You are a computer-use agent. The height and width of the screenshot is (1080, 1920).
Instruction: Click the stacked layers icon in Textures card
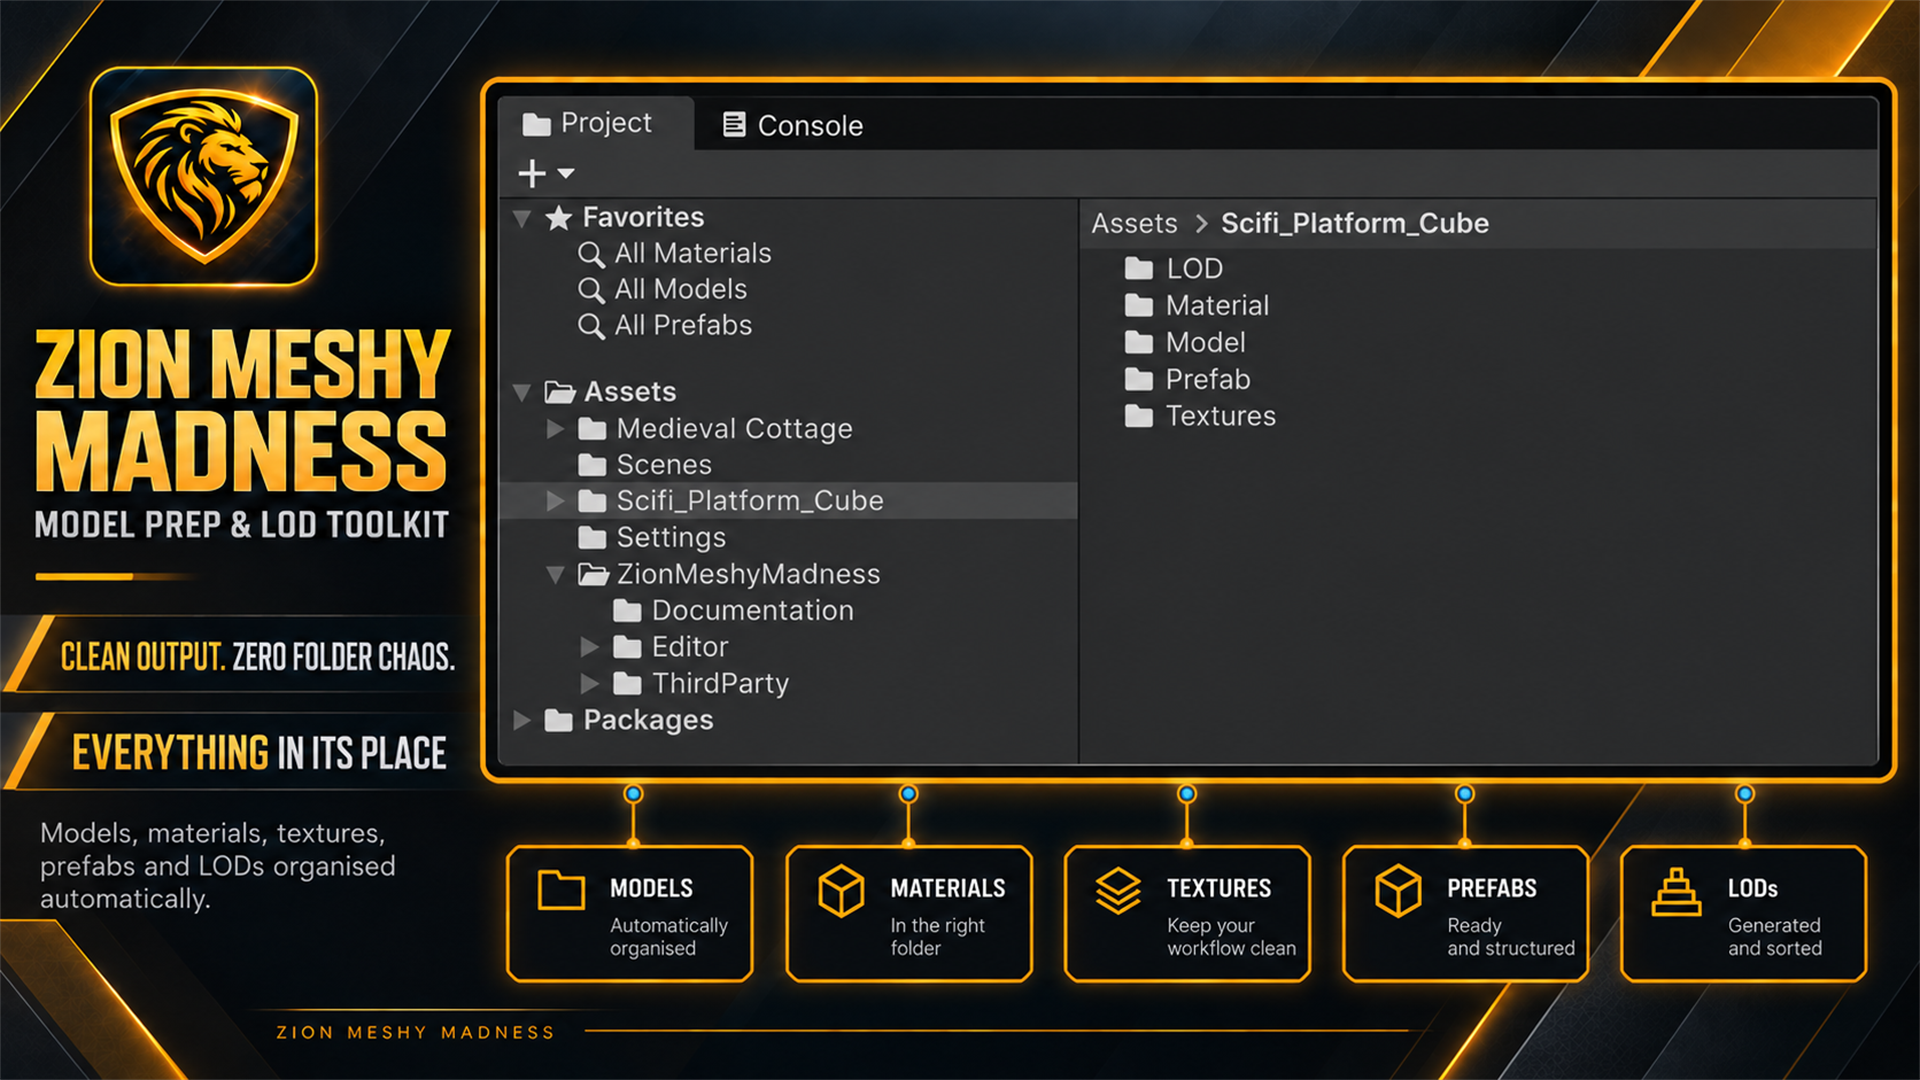(x=1118, y=891)
